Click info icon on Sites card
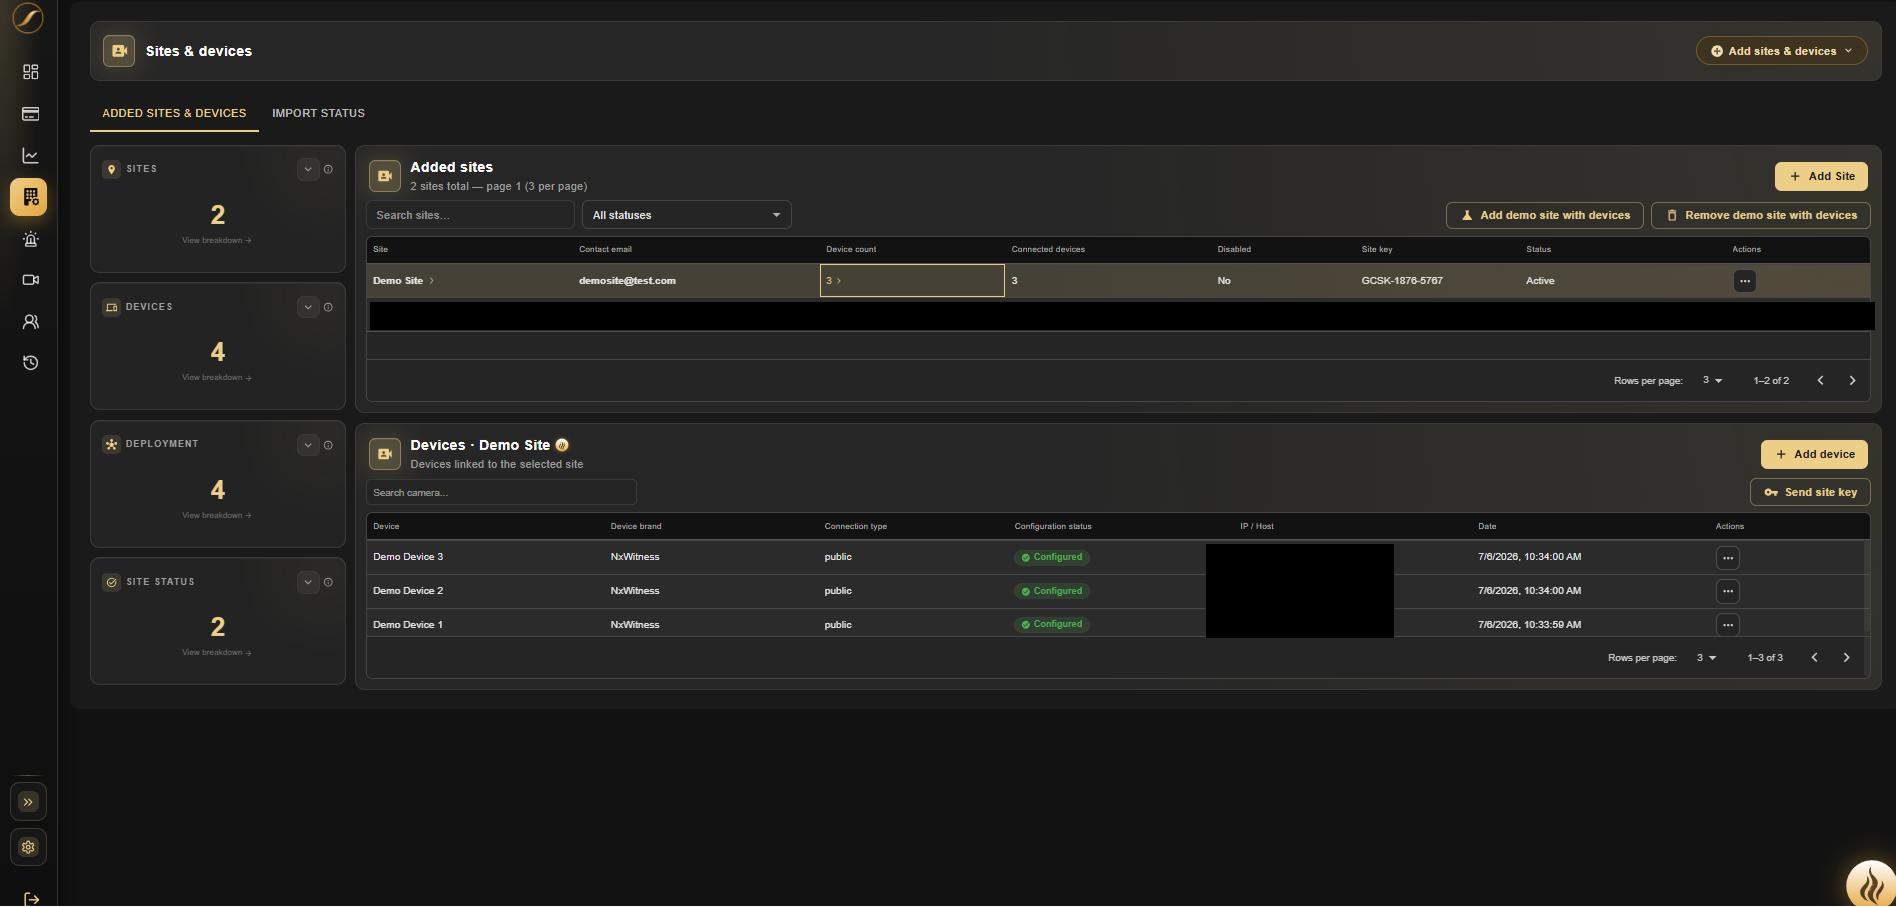Image resolution: width=1896 pixels, height=907 pixels. pyautogui.click(x=328, y=169)
